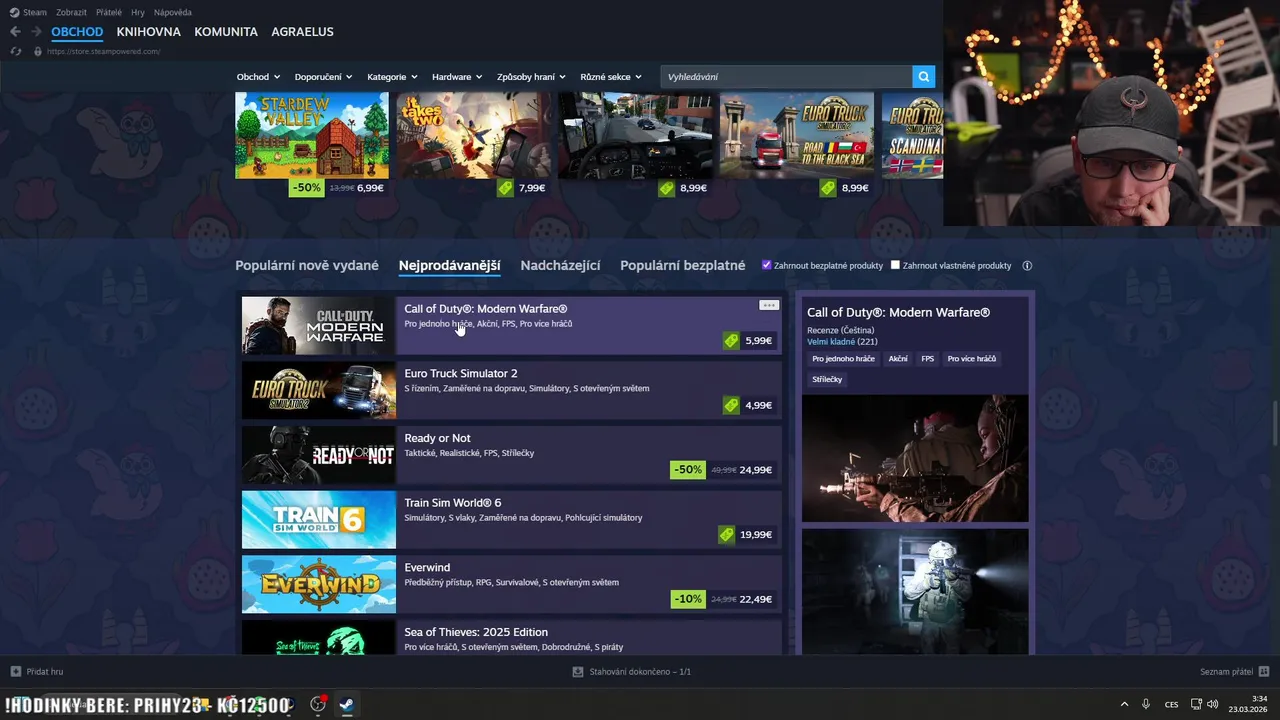Click the FPS tag button in the preview panel
This screenshot has height=720, width=1280.
(927, 359)
